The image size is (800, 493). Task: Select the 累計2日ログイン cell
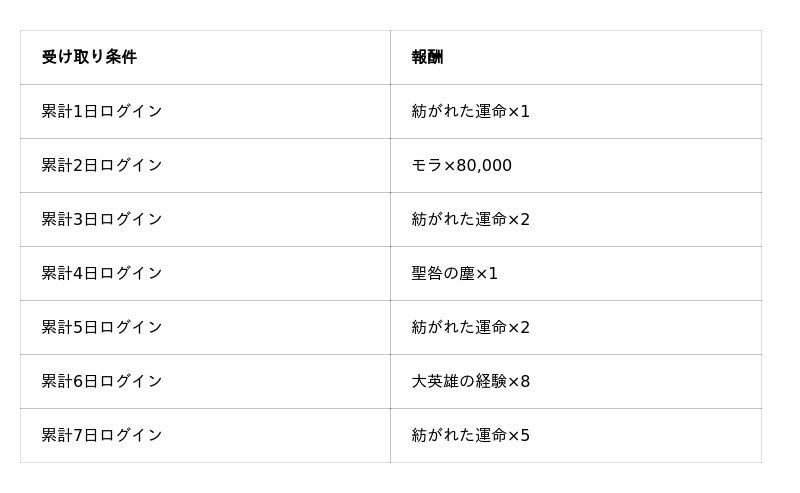coord(102,165)
